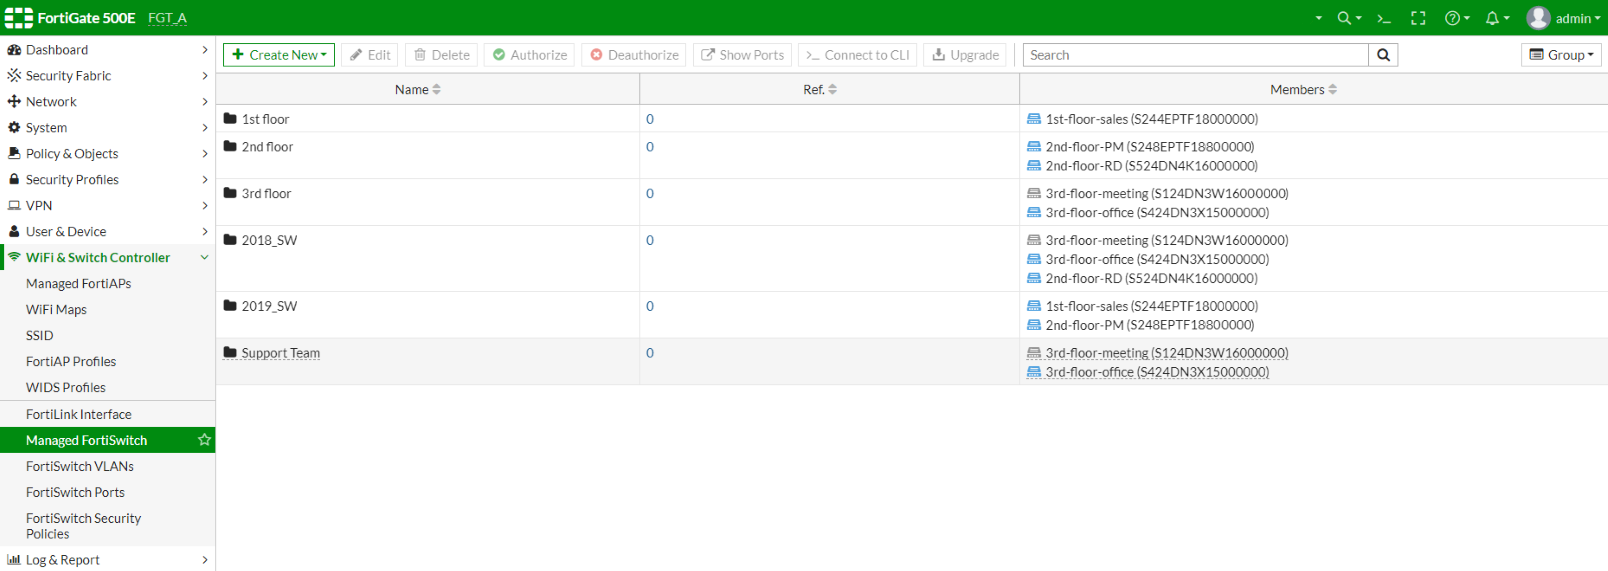Click the FGT_A hostname link
This screenshot has width=1608, height=571.
pyautogui.click(x=167, y=18)
